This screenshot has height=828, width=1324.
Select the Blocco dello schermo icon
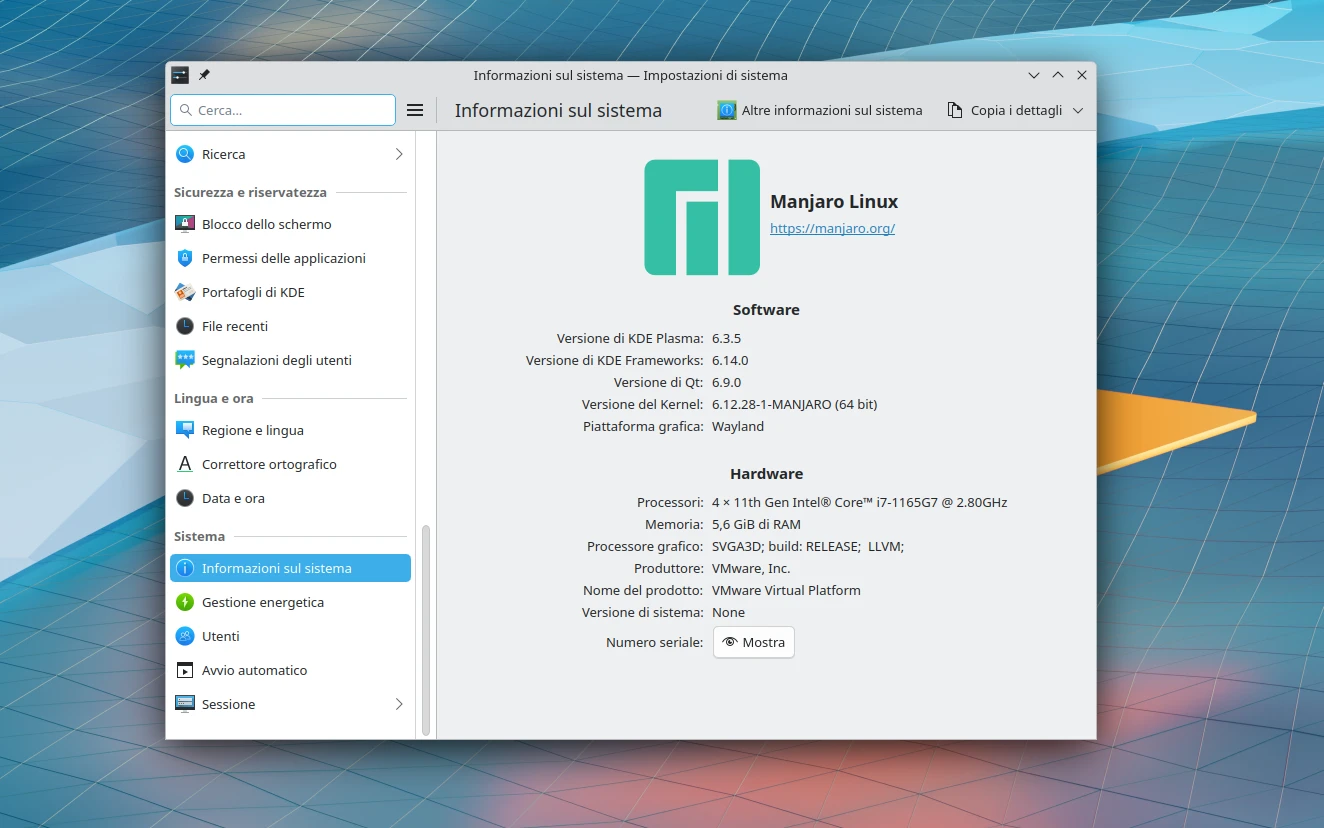pyautogui.click(x=185, y=223)
